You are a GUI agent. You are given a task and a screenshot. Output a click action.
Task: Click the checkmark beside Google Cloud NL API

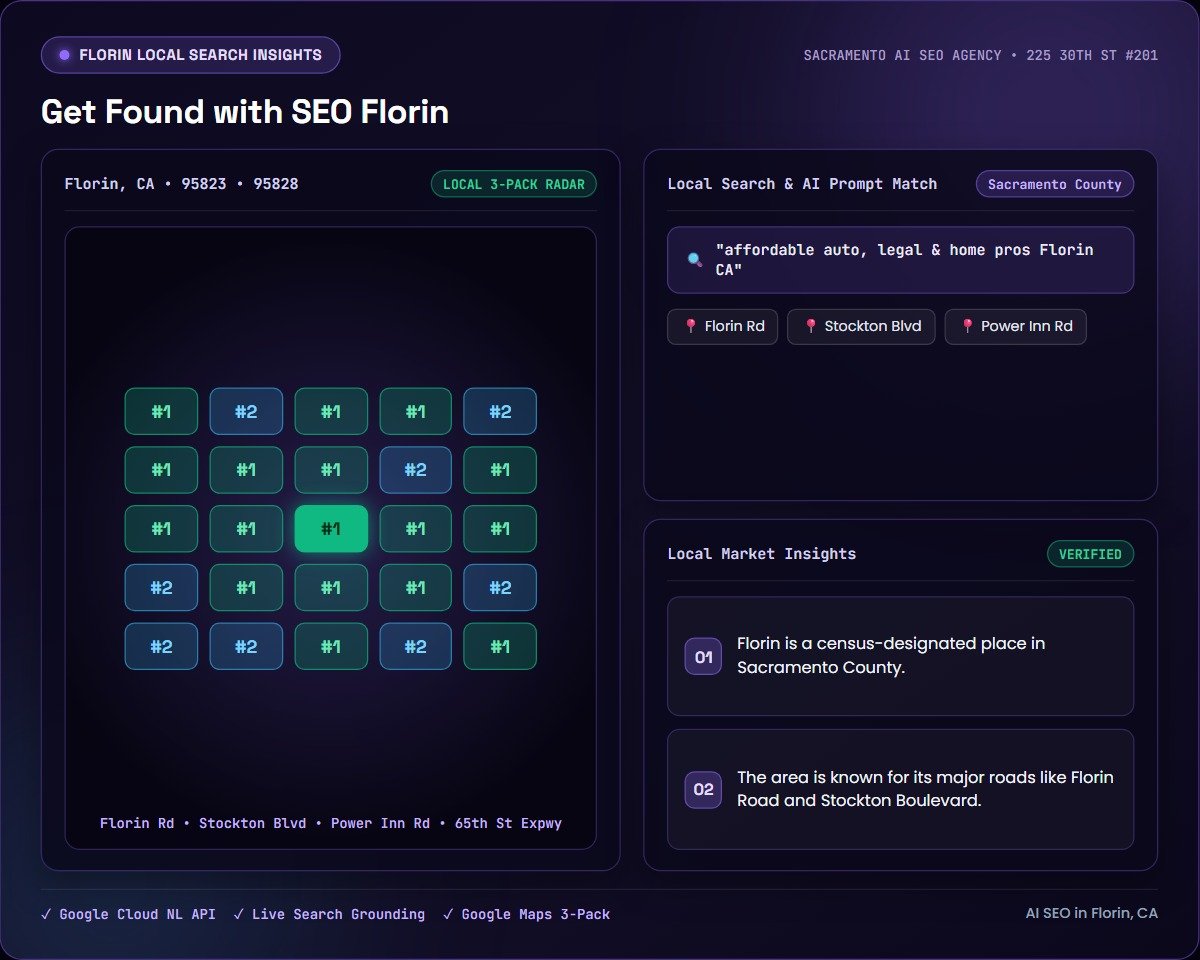[x=46, y=914]
